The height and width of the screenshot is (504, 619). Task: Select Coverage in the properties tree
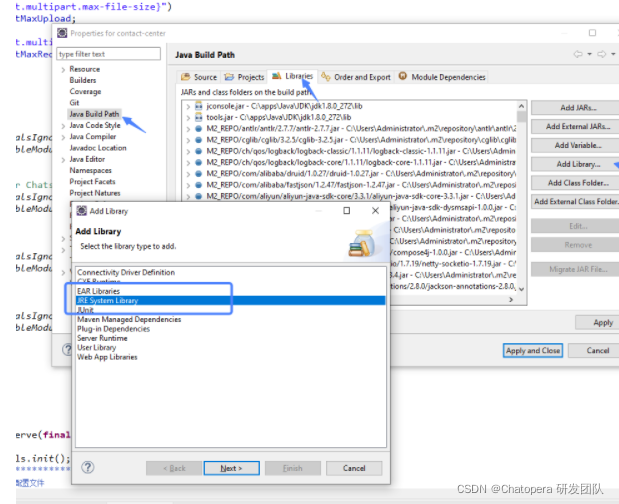(85, 92)
